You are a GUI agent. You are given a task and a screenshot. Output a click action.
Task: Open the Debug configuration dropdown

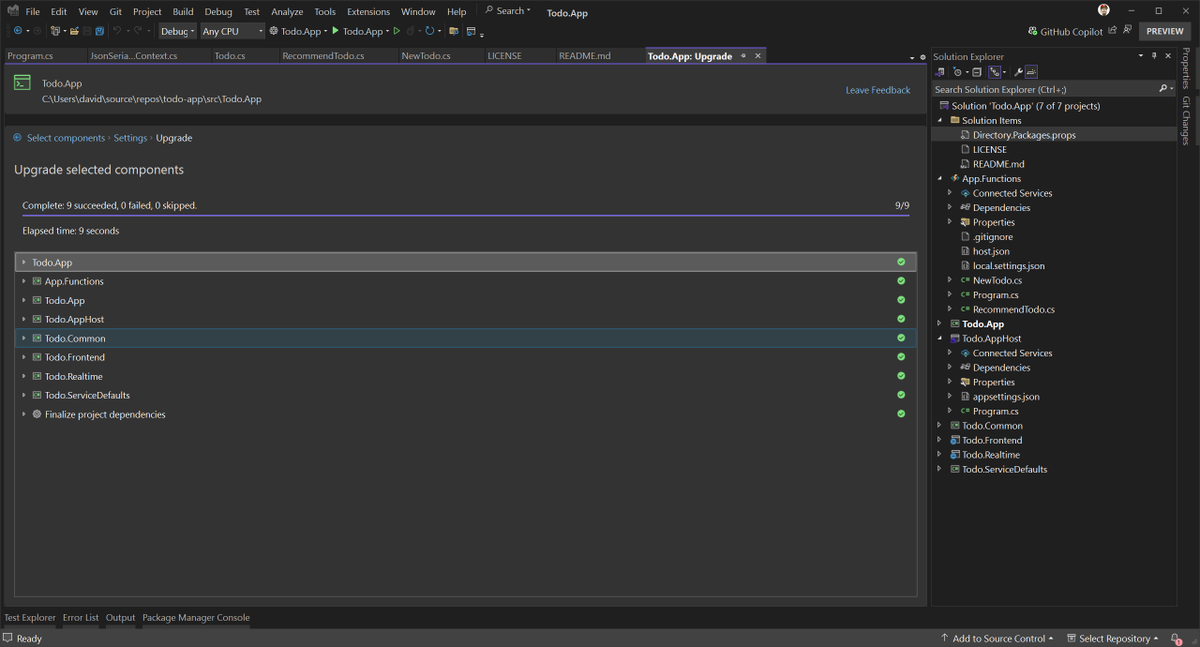[177, 31]
